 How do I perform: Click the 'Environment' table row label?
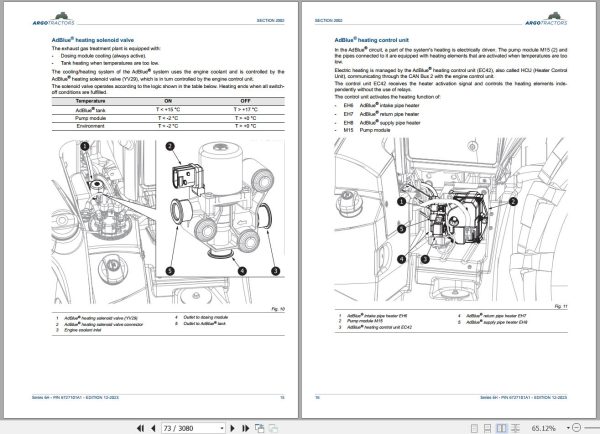(x=90, y=126)
